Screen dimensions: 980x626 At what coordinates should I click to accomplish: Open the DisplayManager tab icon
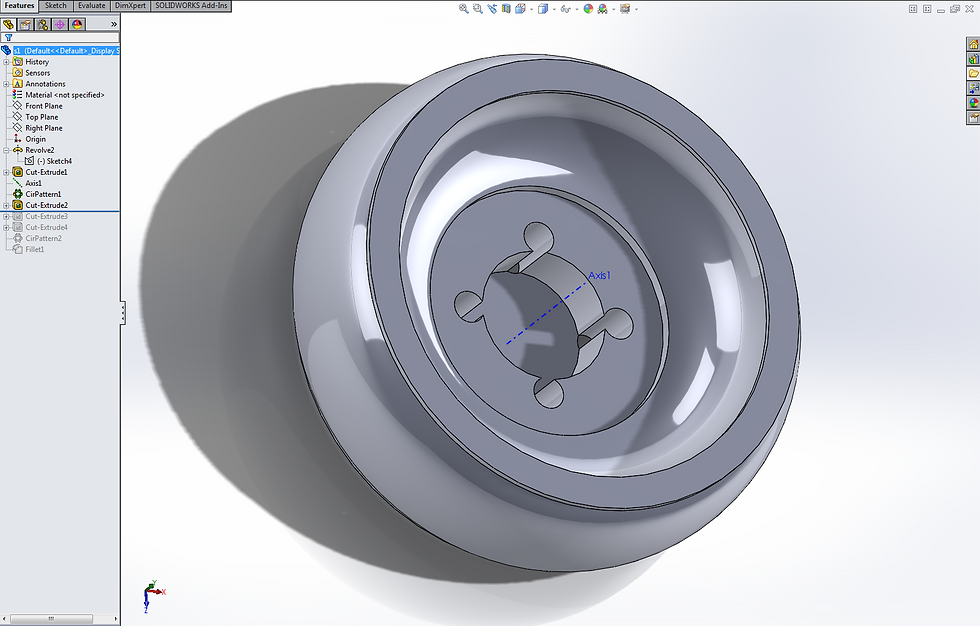click(x=77, y=24)
